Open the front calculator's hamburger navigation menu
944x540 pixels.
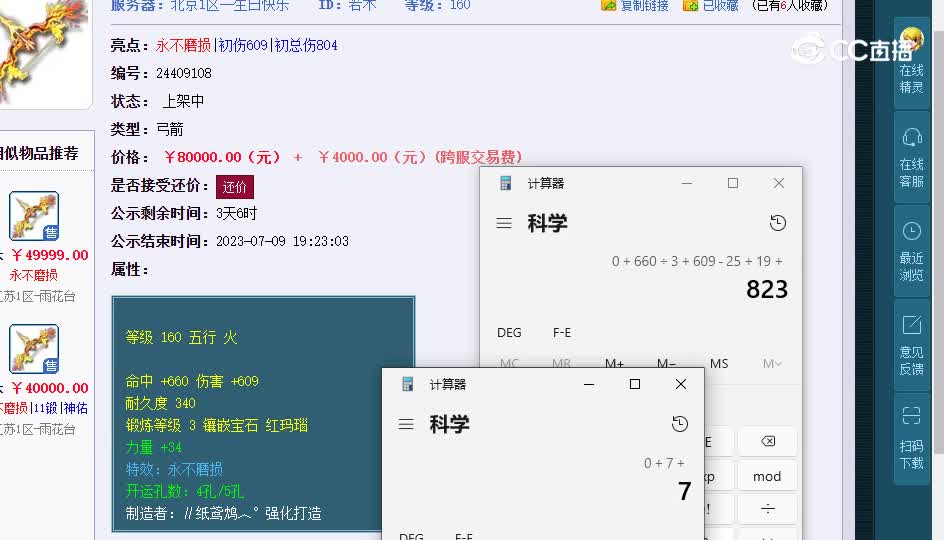(406, 424)
